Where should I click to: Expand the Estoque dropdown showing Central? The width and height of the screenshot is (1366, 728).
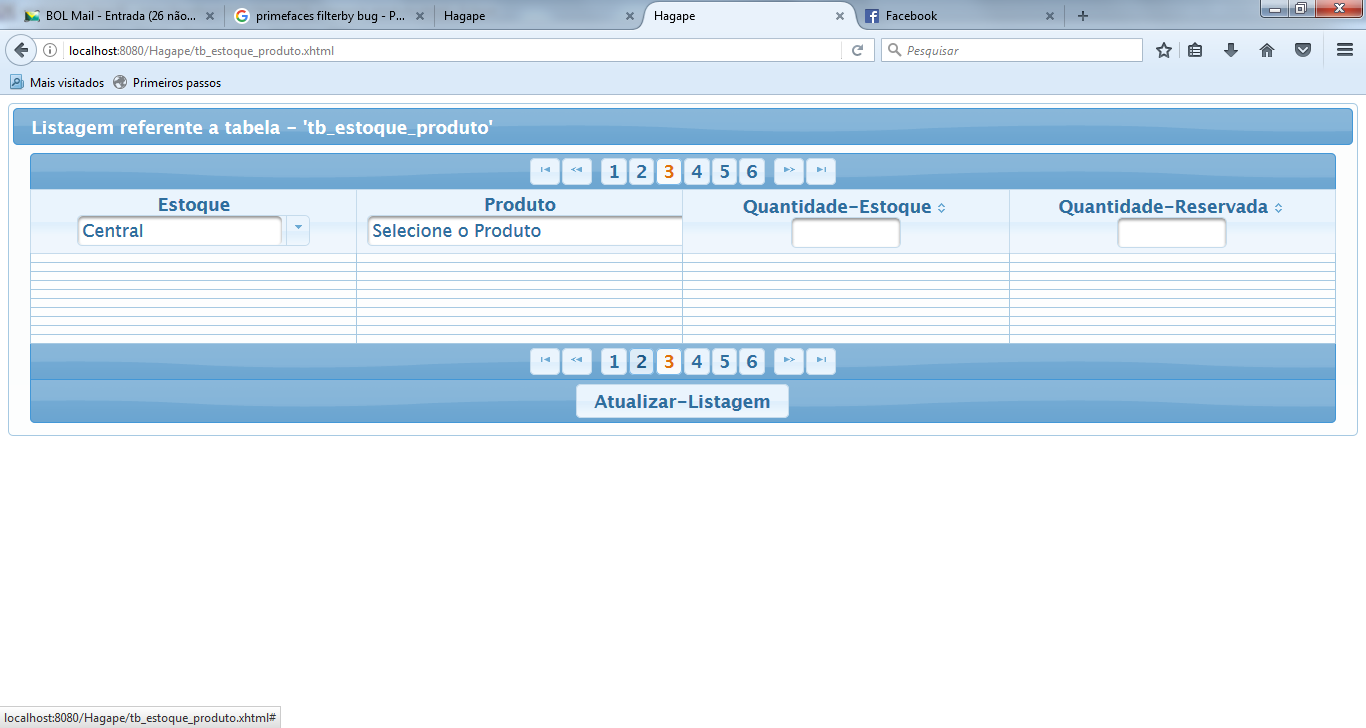(x=298, y=231)
